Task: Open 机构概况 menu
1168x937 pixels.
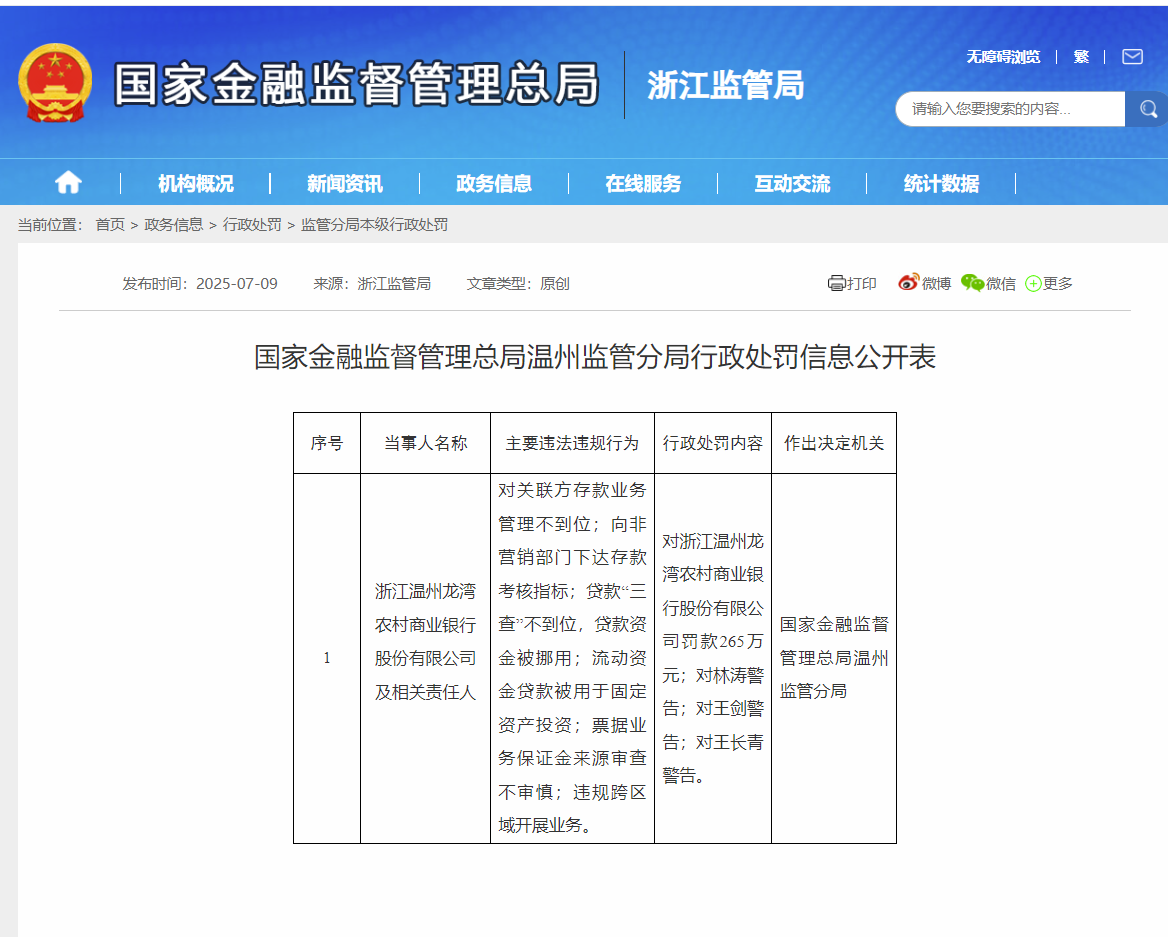Action: point(195,183)
